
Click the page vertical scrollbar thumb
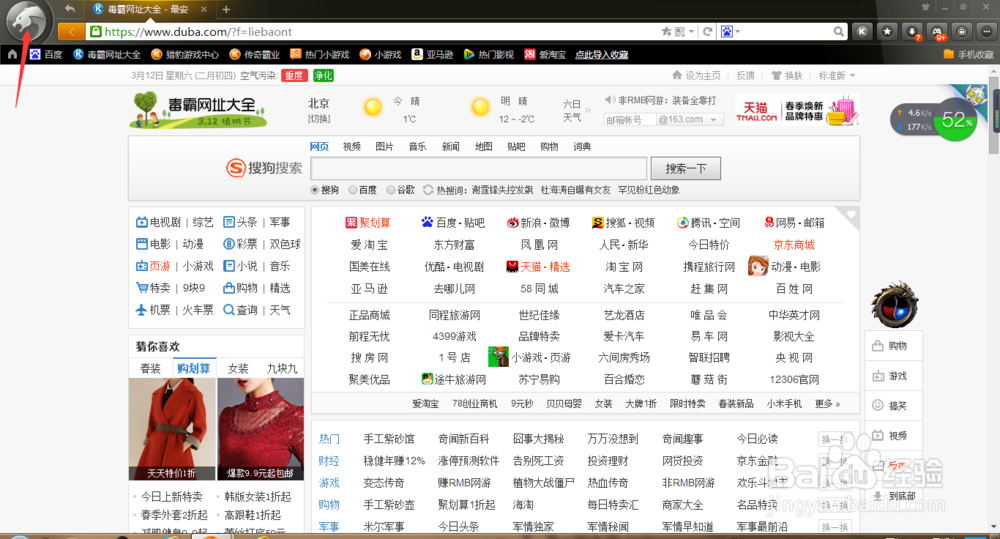click(x=994, y=117)
